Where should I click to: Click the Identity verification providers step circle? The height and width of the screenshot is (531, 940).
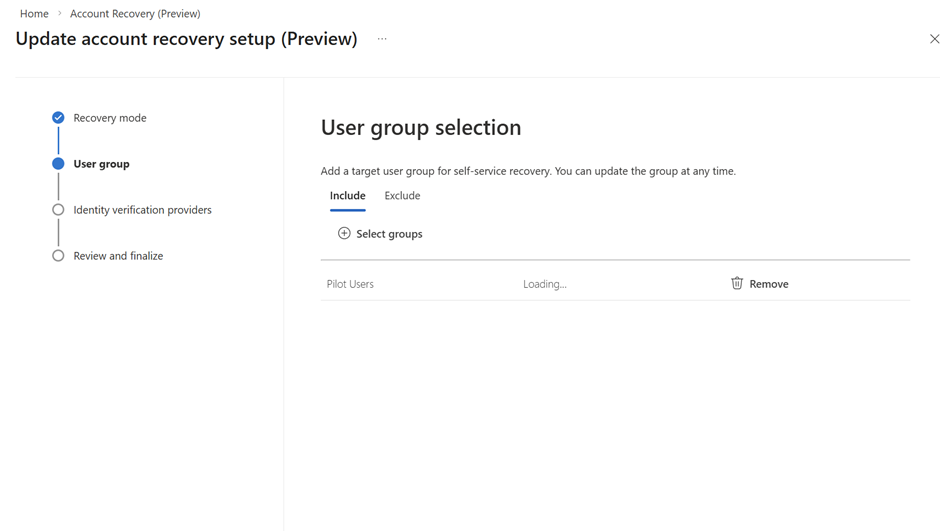pyautogui.click(x=58, y=210)
